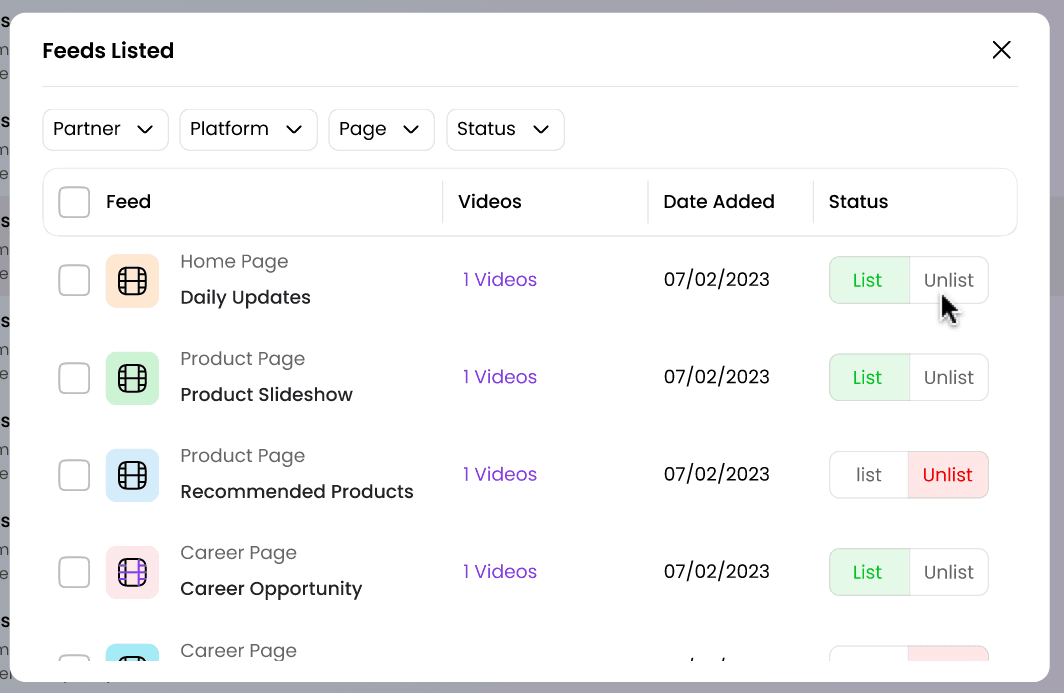Check the Daily Updates feed checkbox
This screenshot has width=1064, height=693.
74,281
